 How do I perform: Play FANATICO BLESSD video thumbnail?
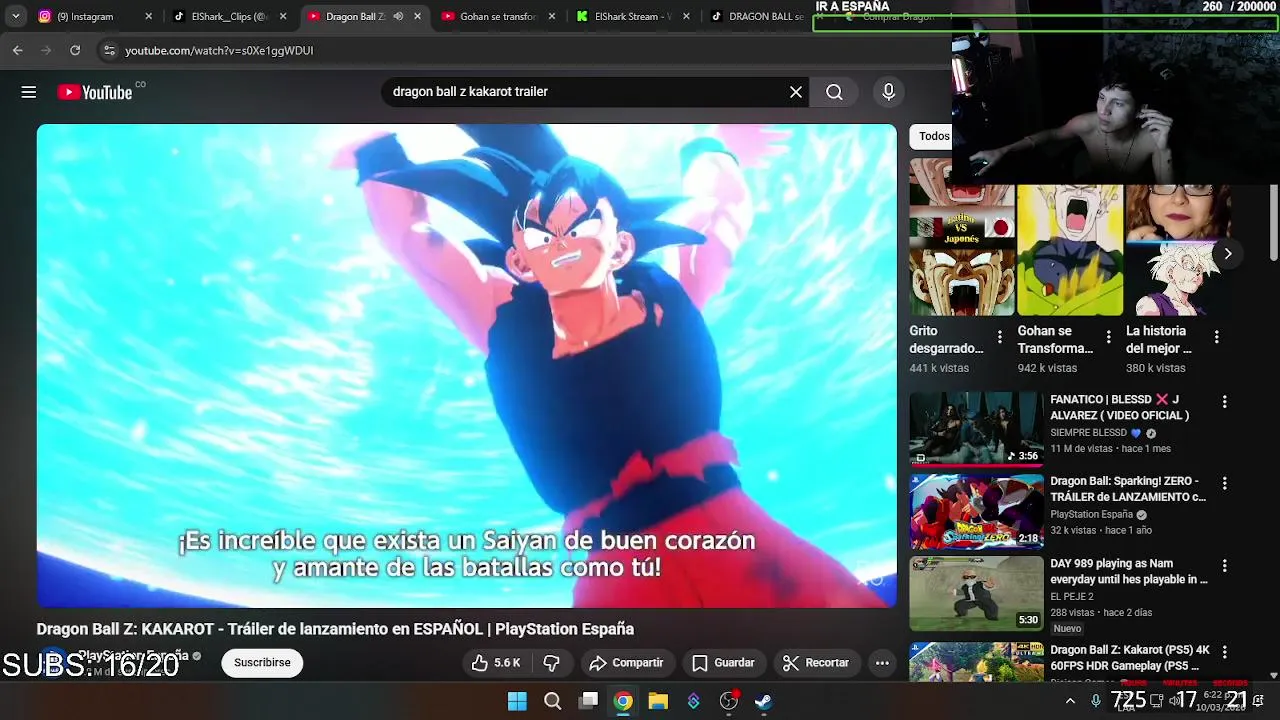pyautogui.click(x=976, y=428)
